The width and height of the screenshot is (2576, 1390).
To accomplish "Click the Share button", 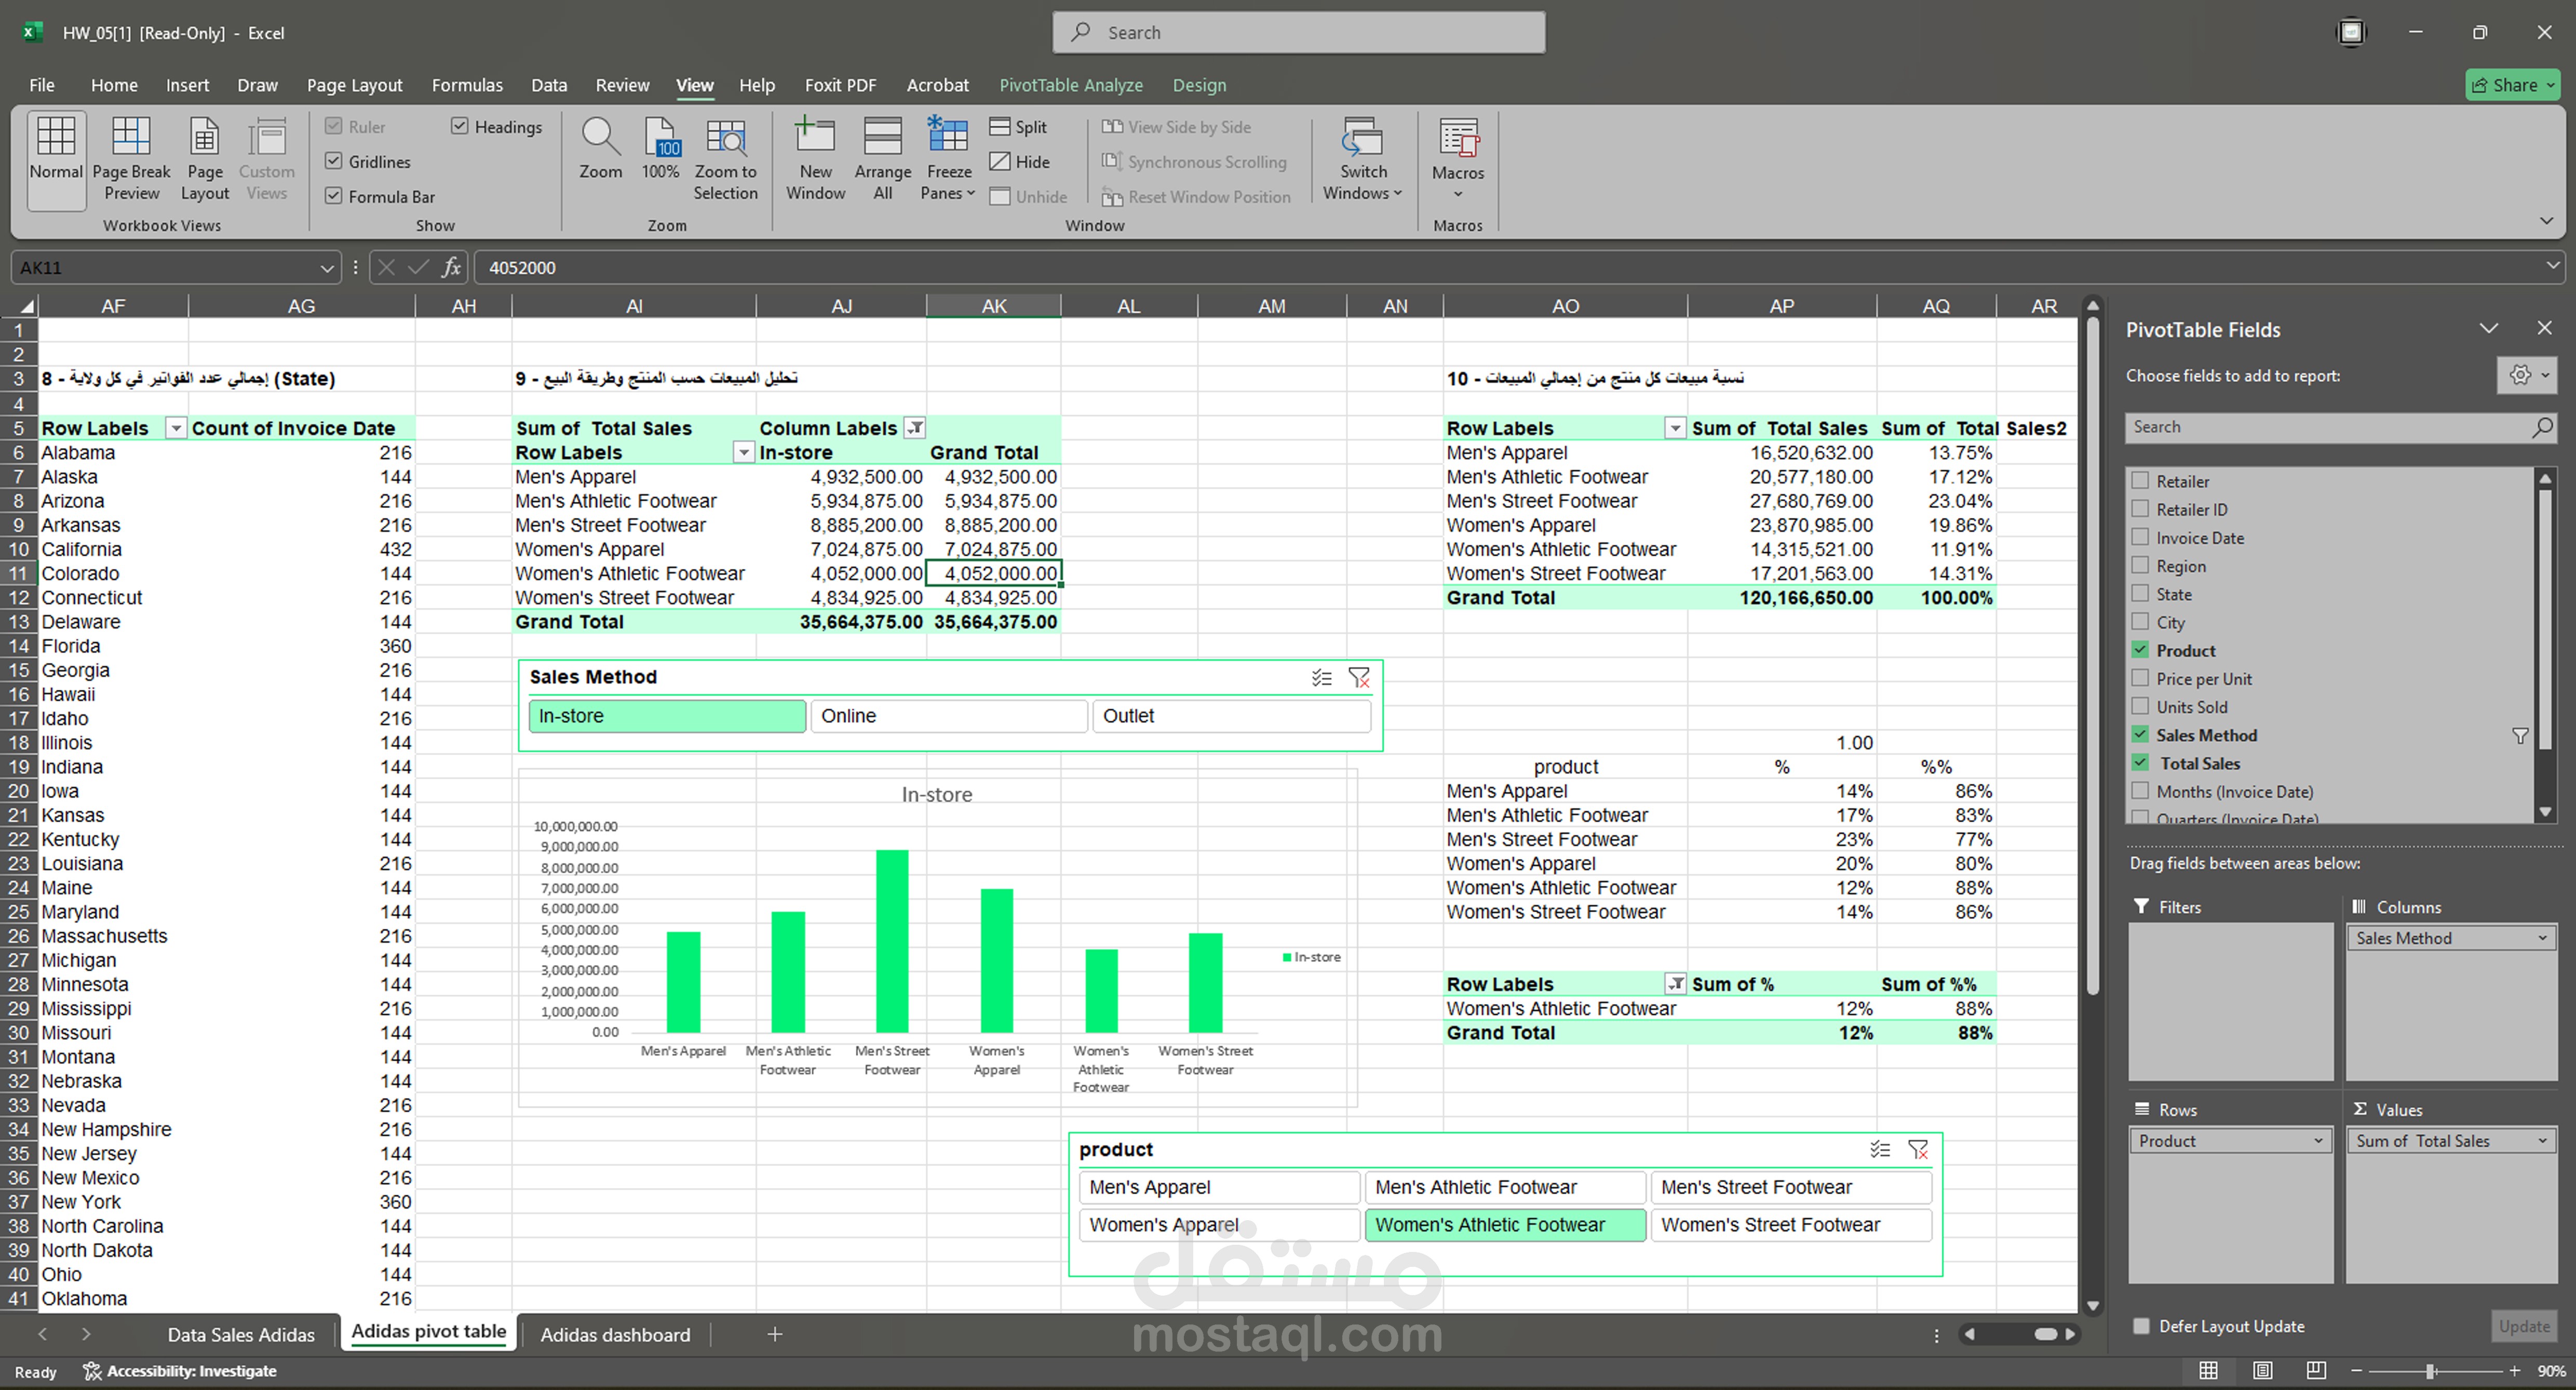I will (x=2513, y=85).
